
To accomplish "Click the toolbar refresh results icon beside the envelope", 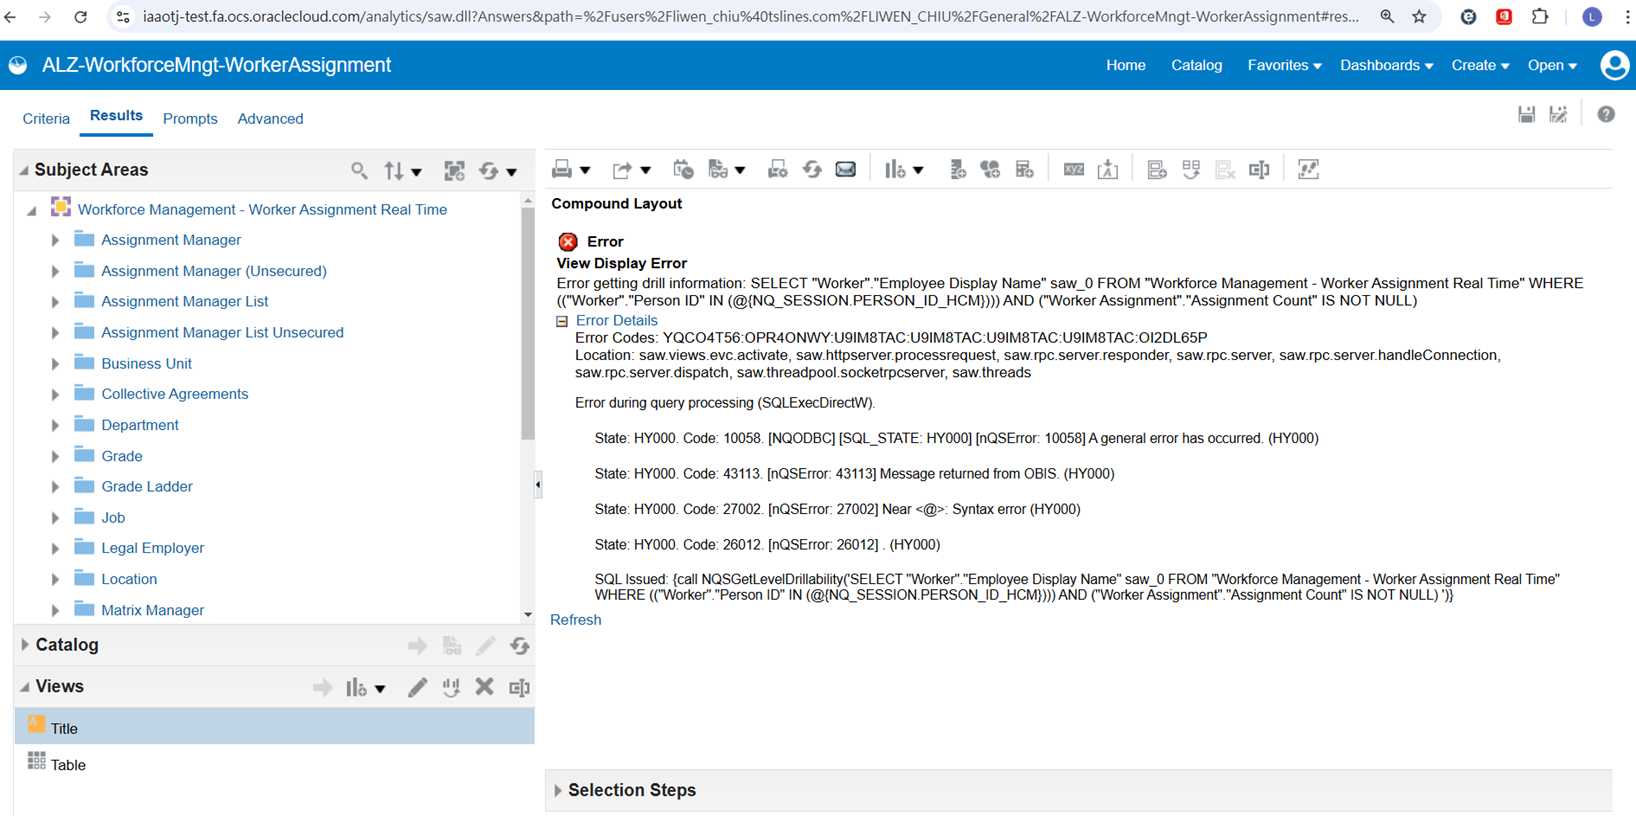I will click(x=812, y=170).
